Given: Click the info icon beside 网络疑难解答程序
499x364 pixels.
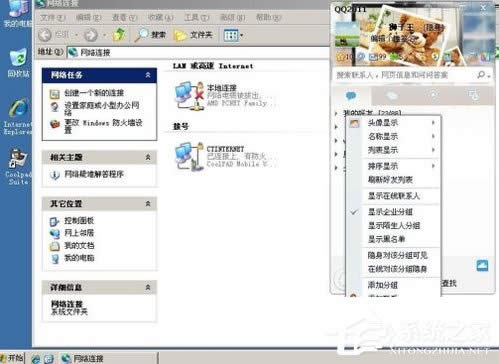Looking at the screenshot, I should pyautogui.click(x=55, y=175).
